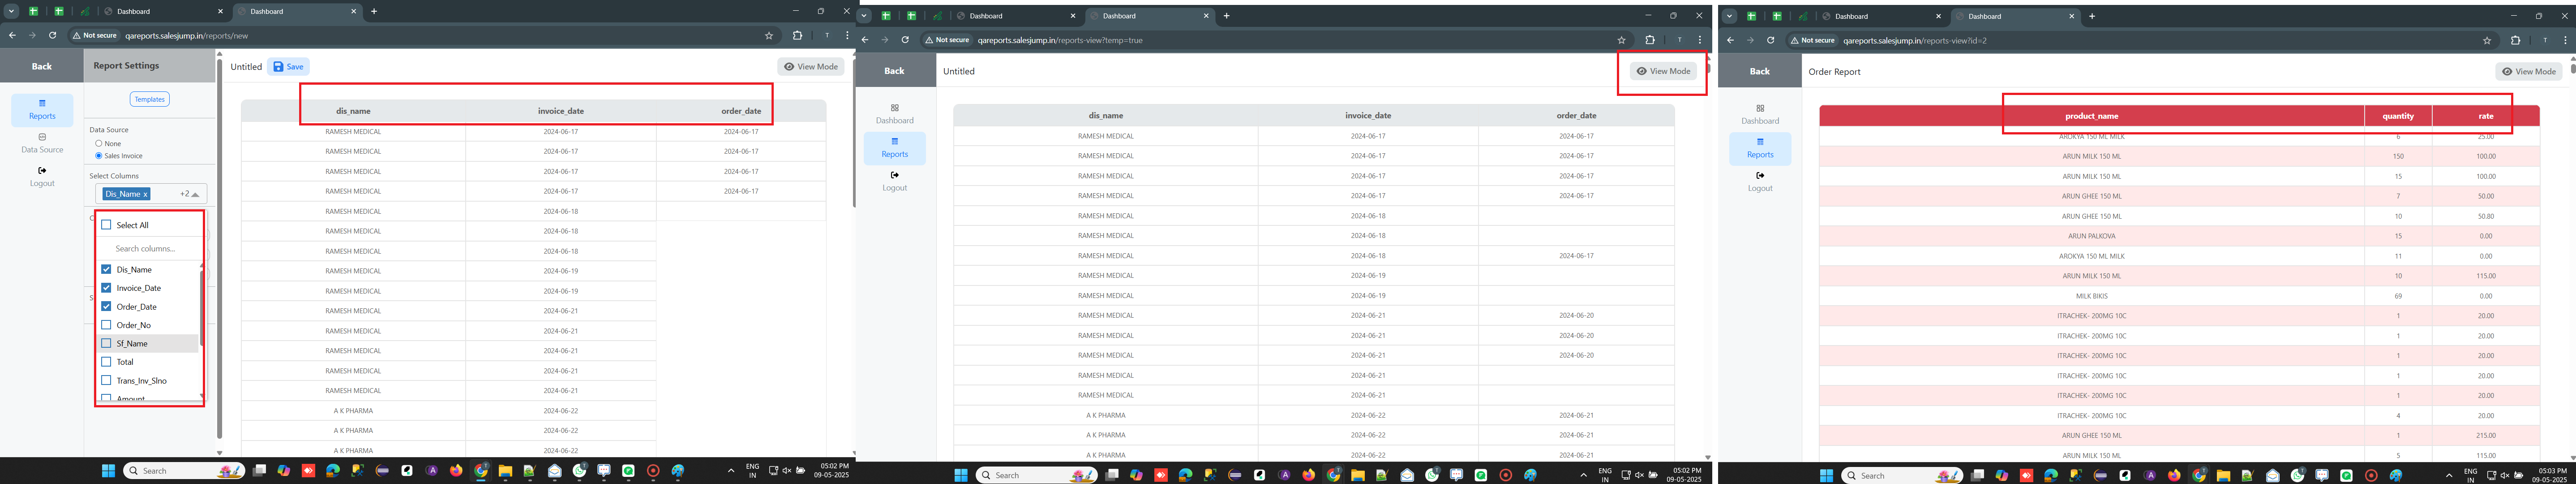Remove the Dis_Name tag using its x

click(145, 194)
